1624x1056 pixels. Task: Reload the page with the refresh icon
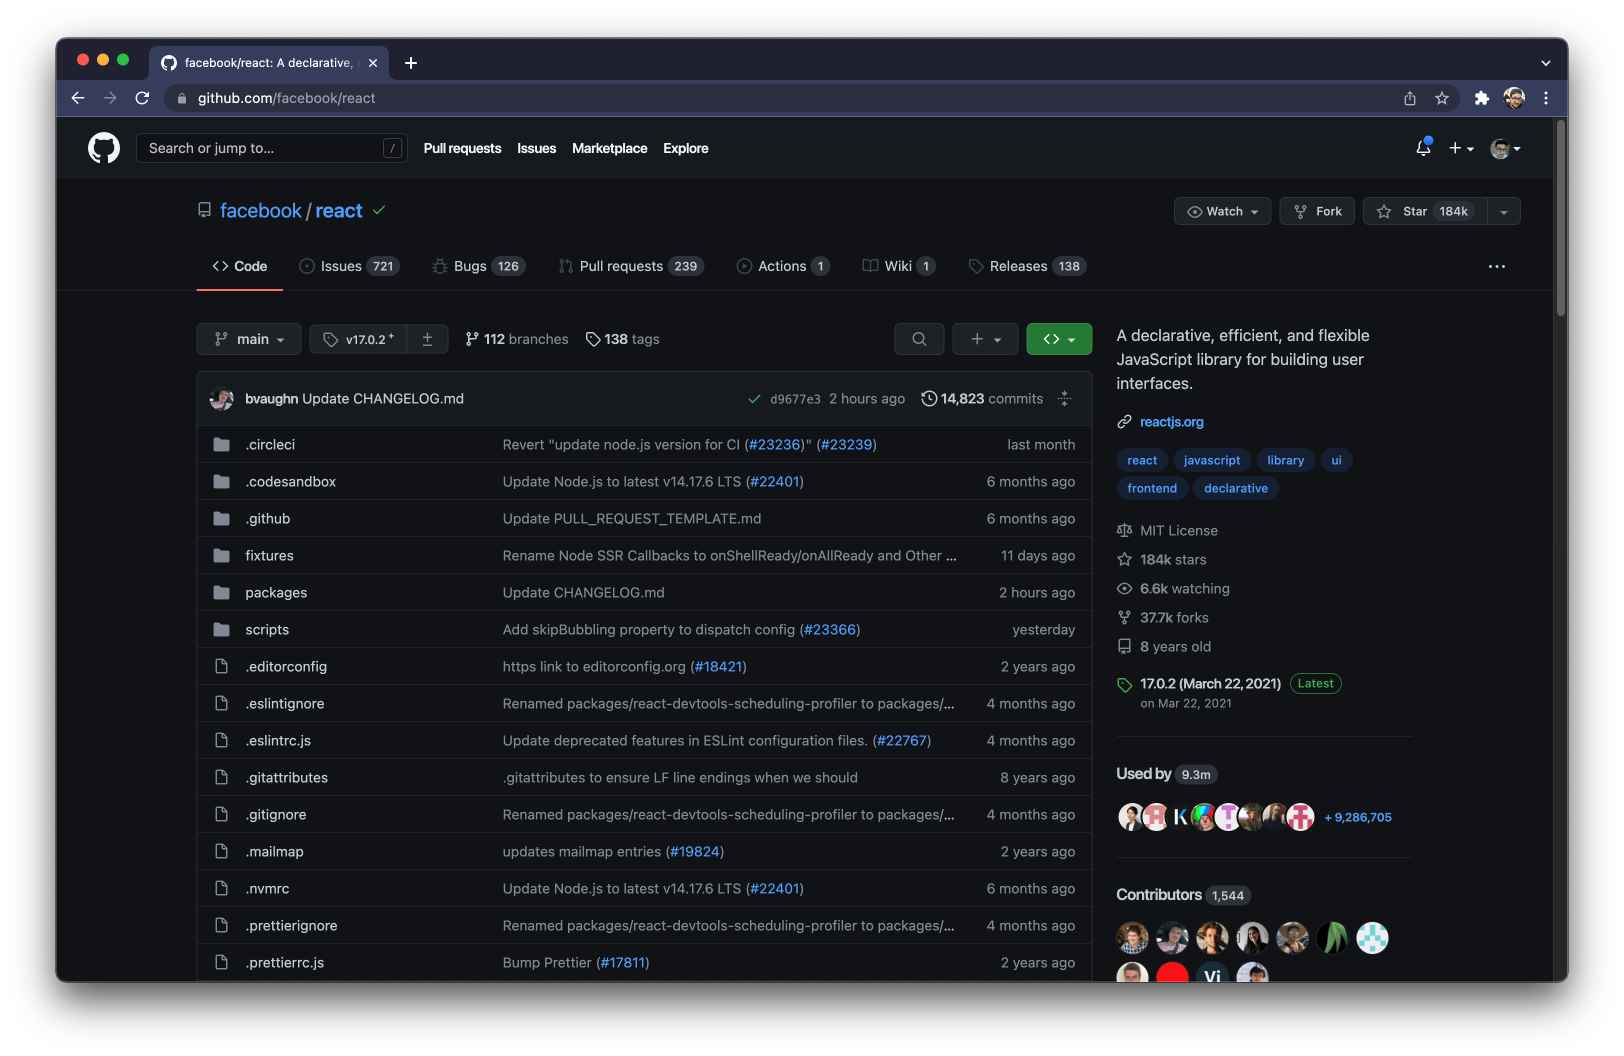[142, 98]
